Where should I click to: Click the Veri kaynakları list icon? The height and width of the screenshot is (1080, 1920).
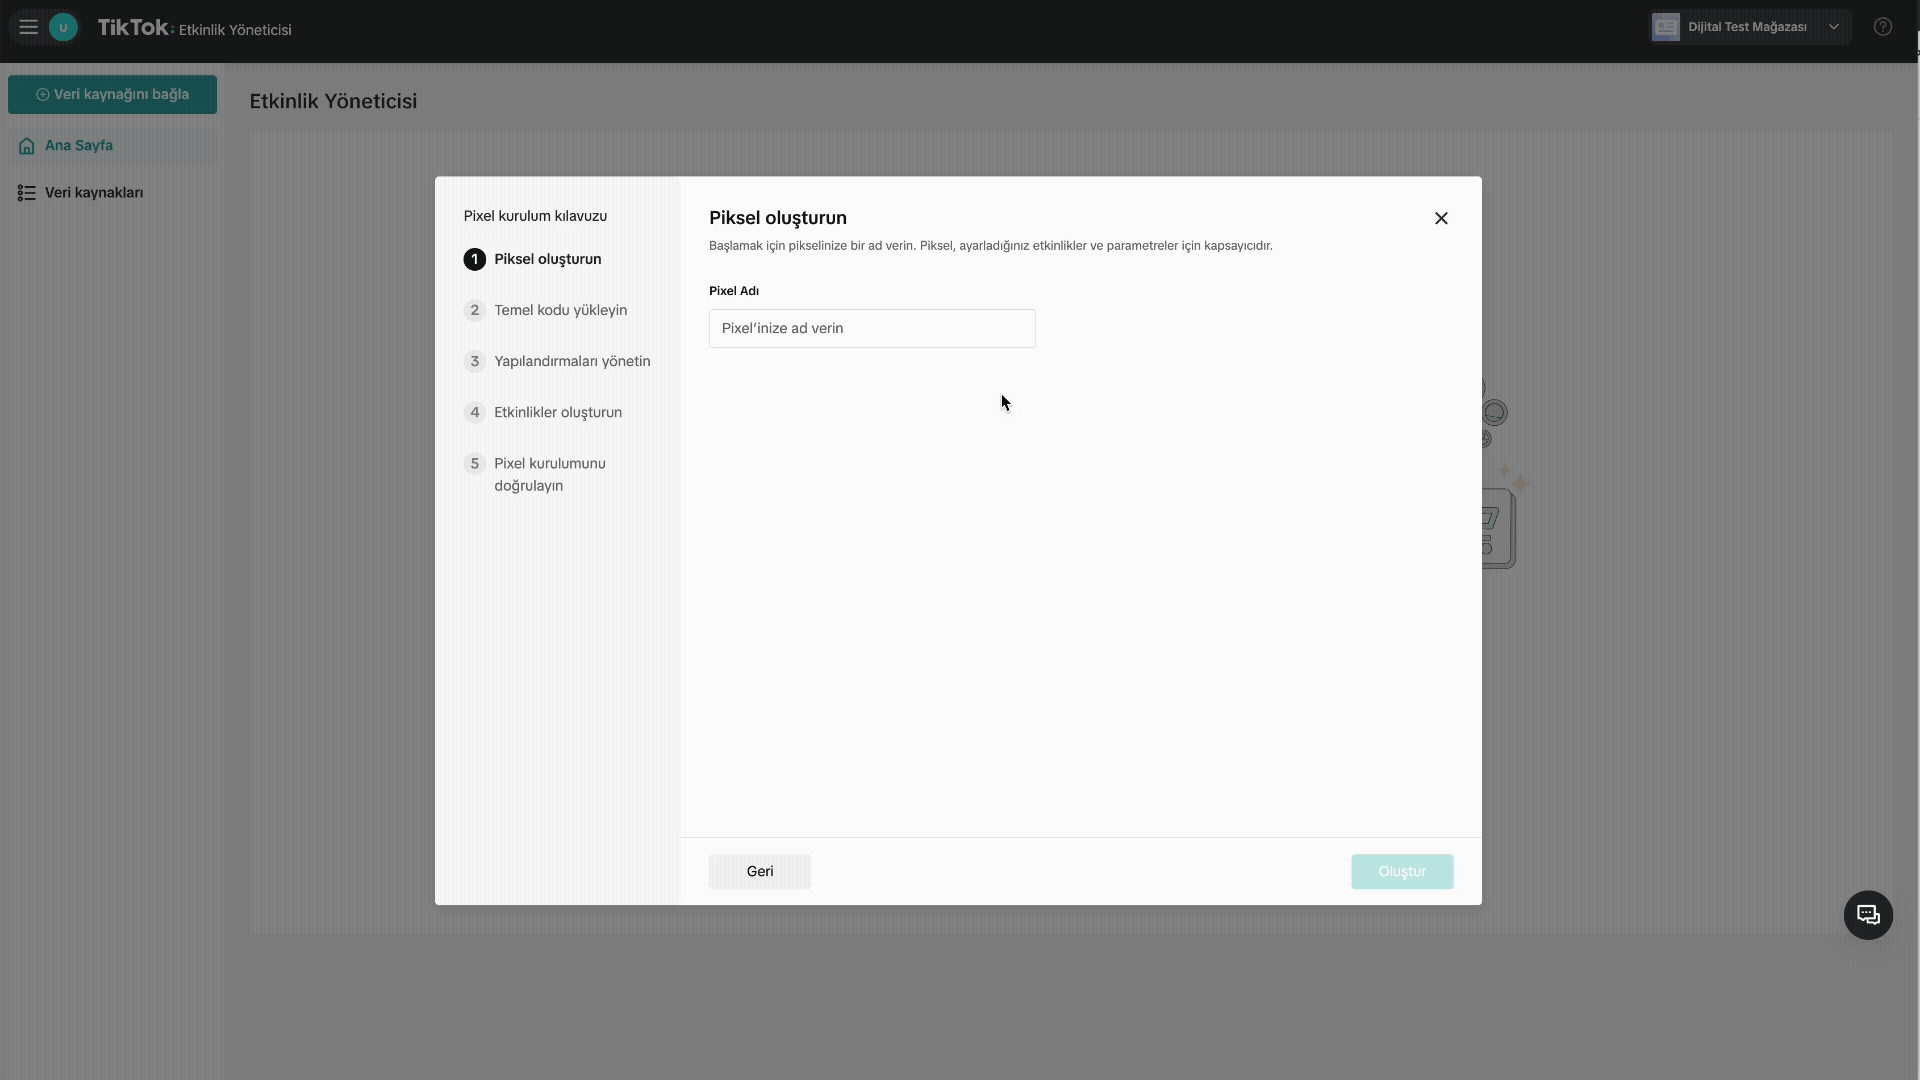click(27, 193)
